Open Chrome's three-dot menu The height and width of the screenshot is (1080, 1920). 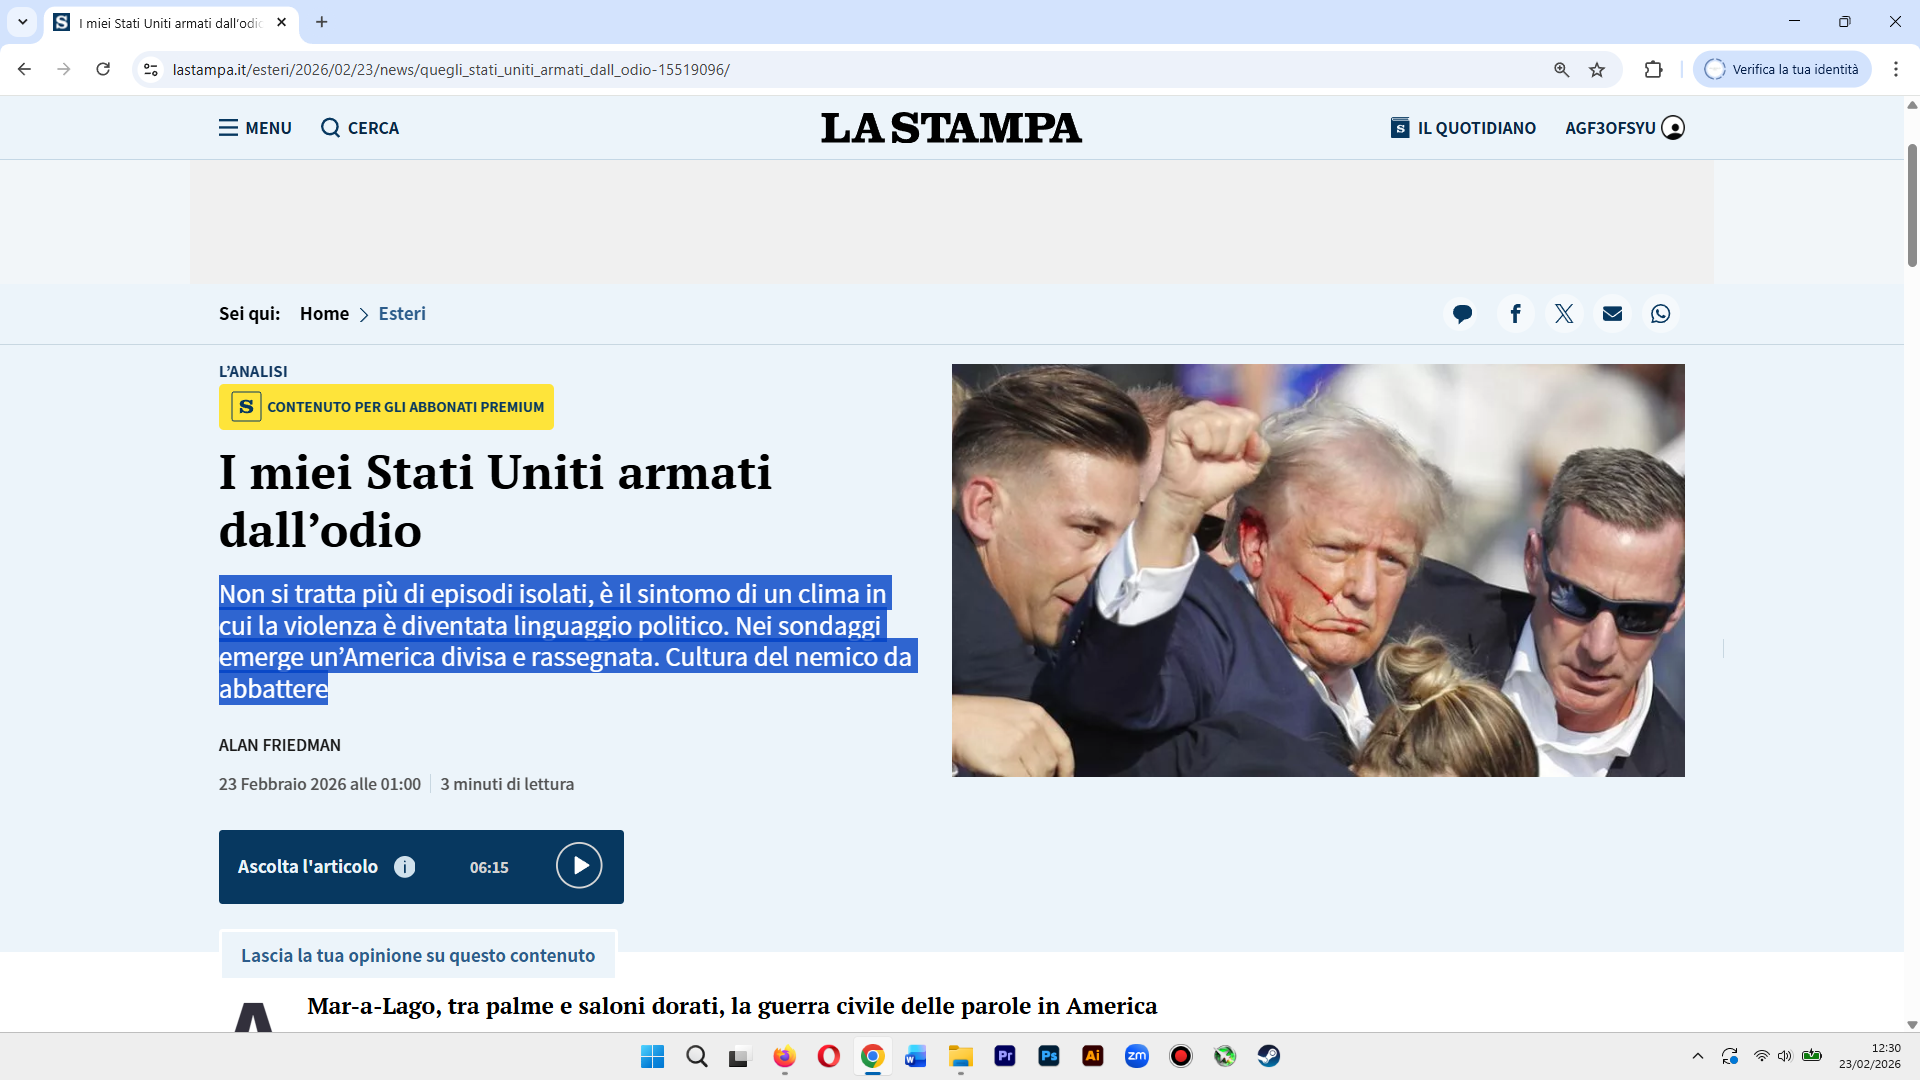coord(1895,70)
